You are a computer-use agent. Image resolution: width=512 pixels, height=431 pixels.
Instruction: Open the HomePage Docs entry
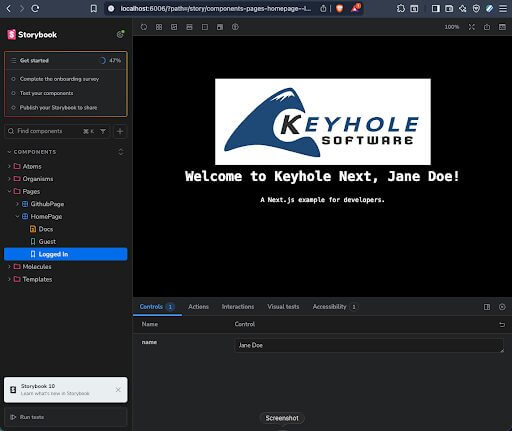pyautogui.click(x=45, y=229)
